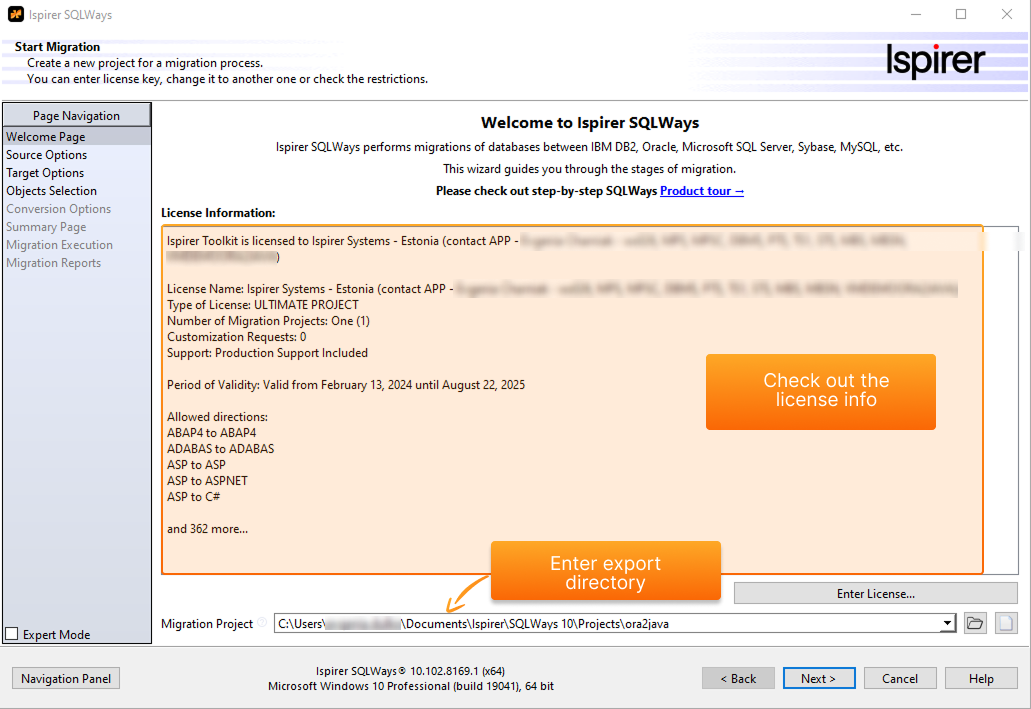Select Objects Selection navigation entry
The height and width of the screenshot is (709, 1031).
click(x=51, y=190)
